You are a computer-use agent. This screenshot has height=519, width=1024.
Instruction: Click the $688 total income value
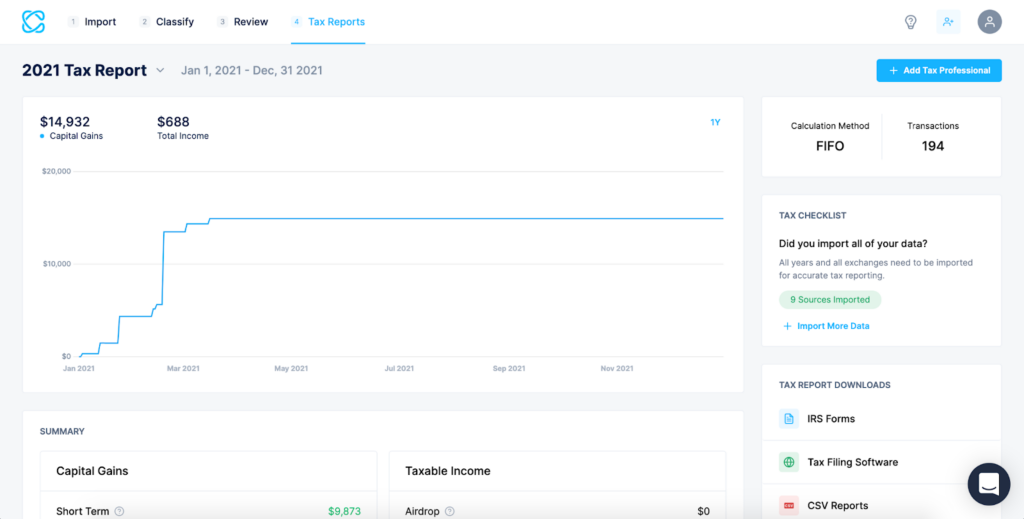click(x=173, y=121)
